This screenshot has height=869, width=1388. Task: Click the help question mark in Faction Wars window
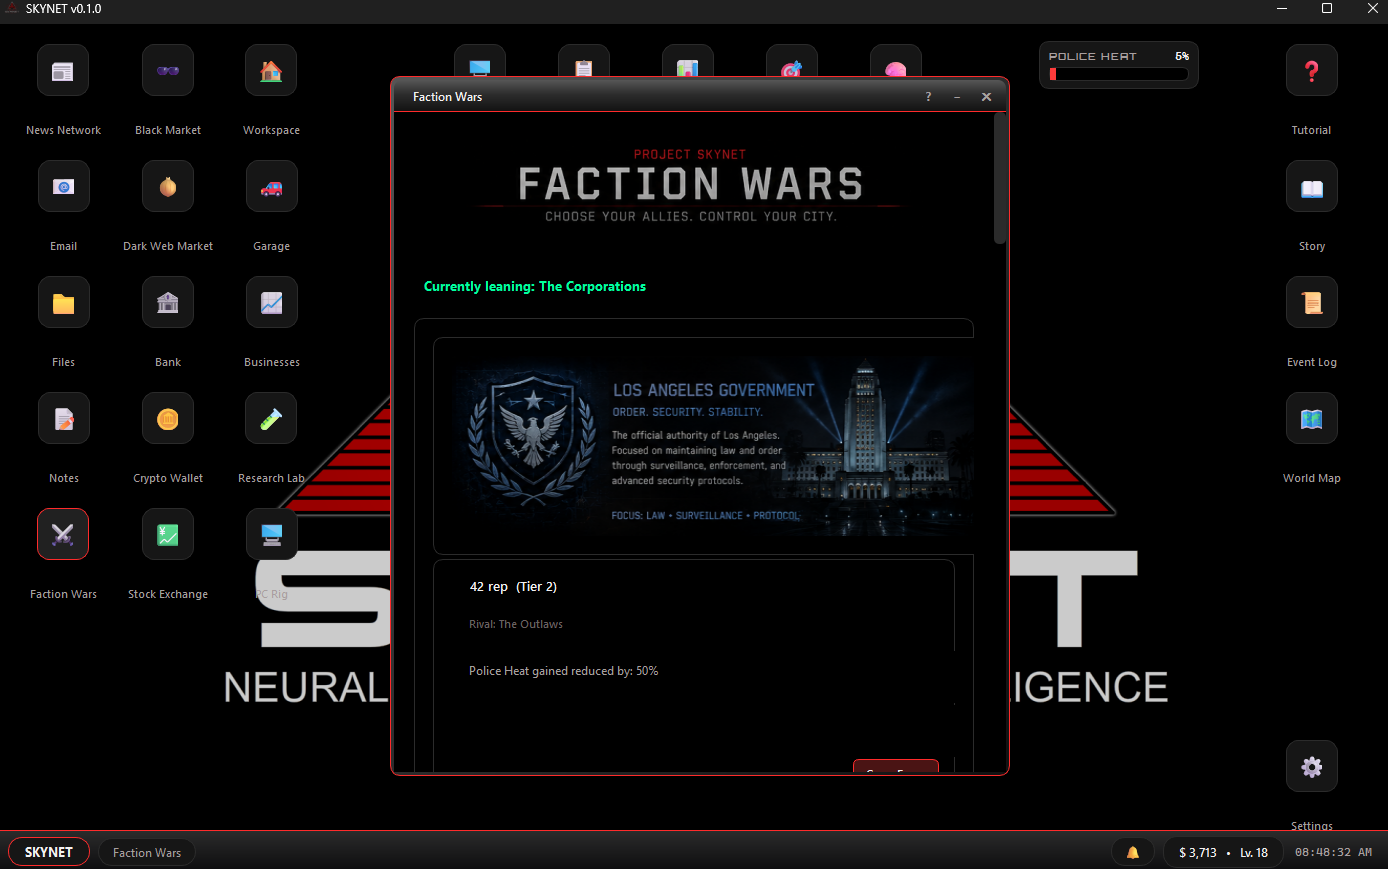(928, 97)
